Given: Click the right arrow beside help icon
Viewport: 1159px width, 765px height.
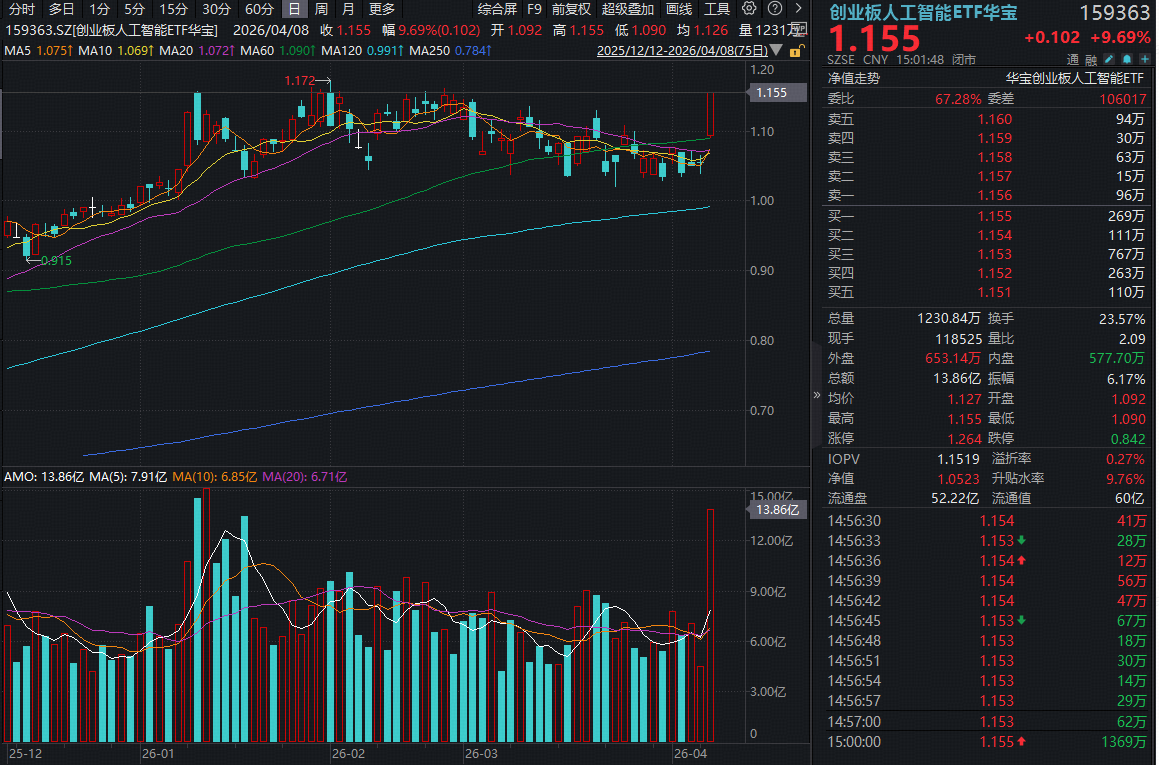Looking at the screenshot, I should tap(797, 9).
